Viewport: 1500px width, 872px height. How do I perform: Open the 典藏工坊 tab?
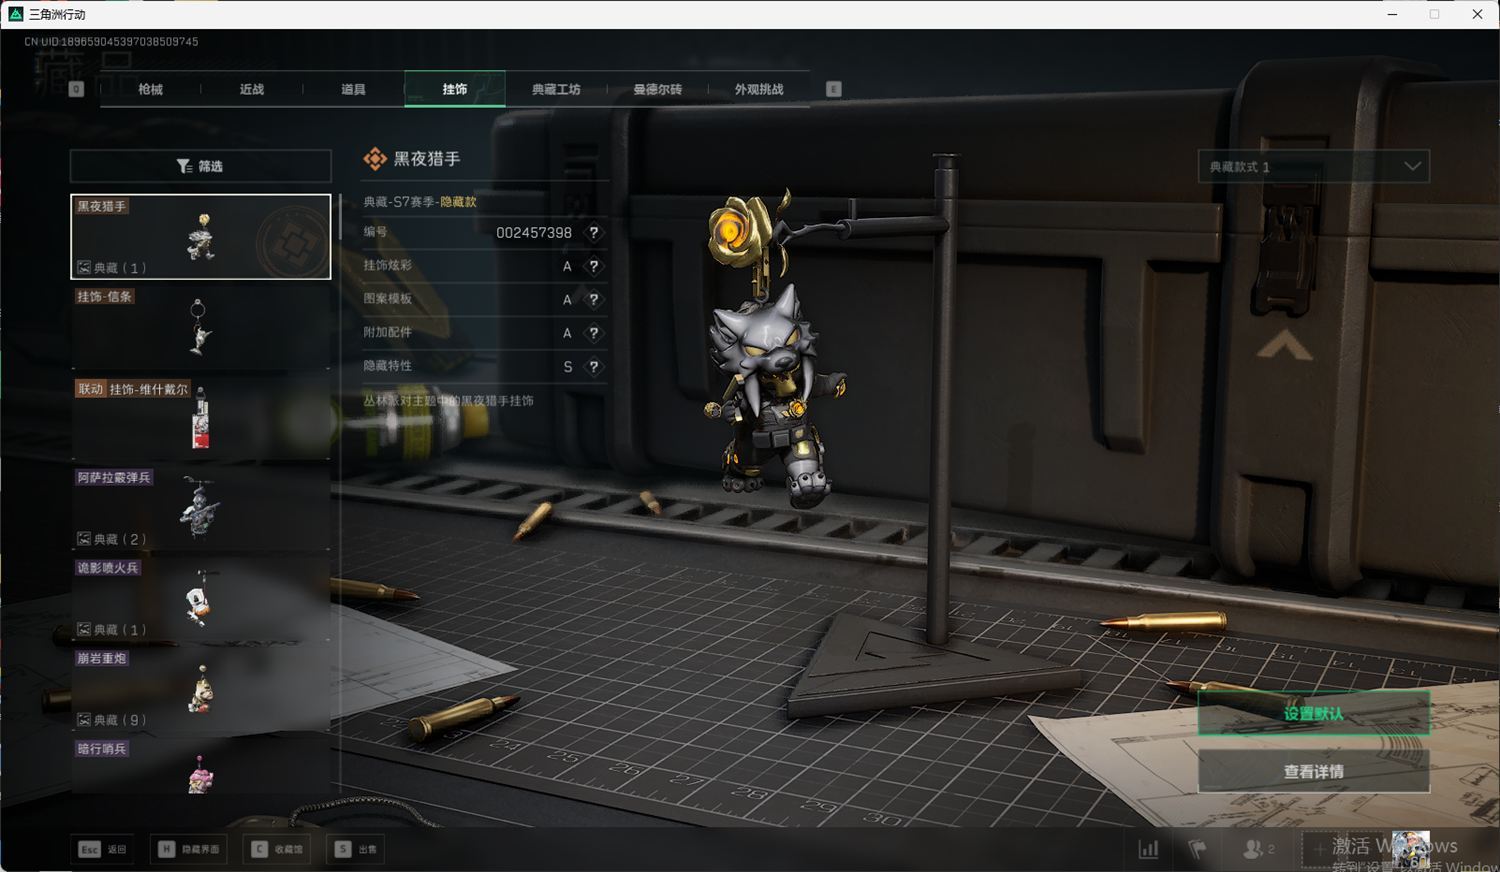[x=556, y=89]
